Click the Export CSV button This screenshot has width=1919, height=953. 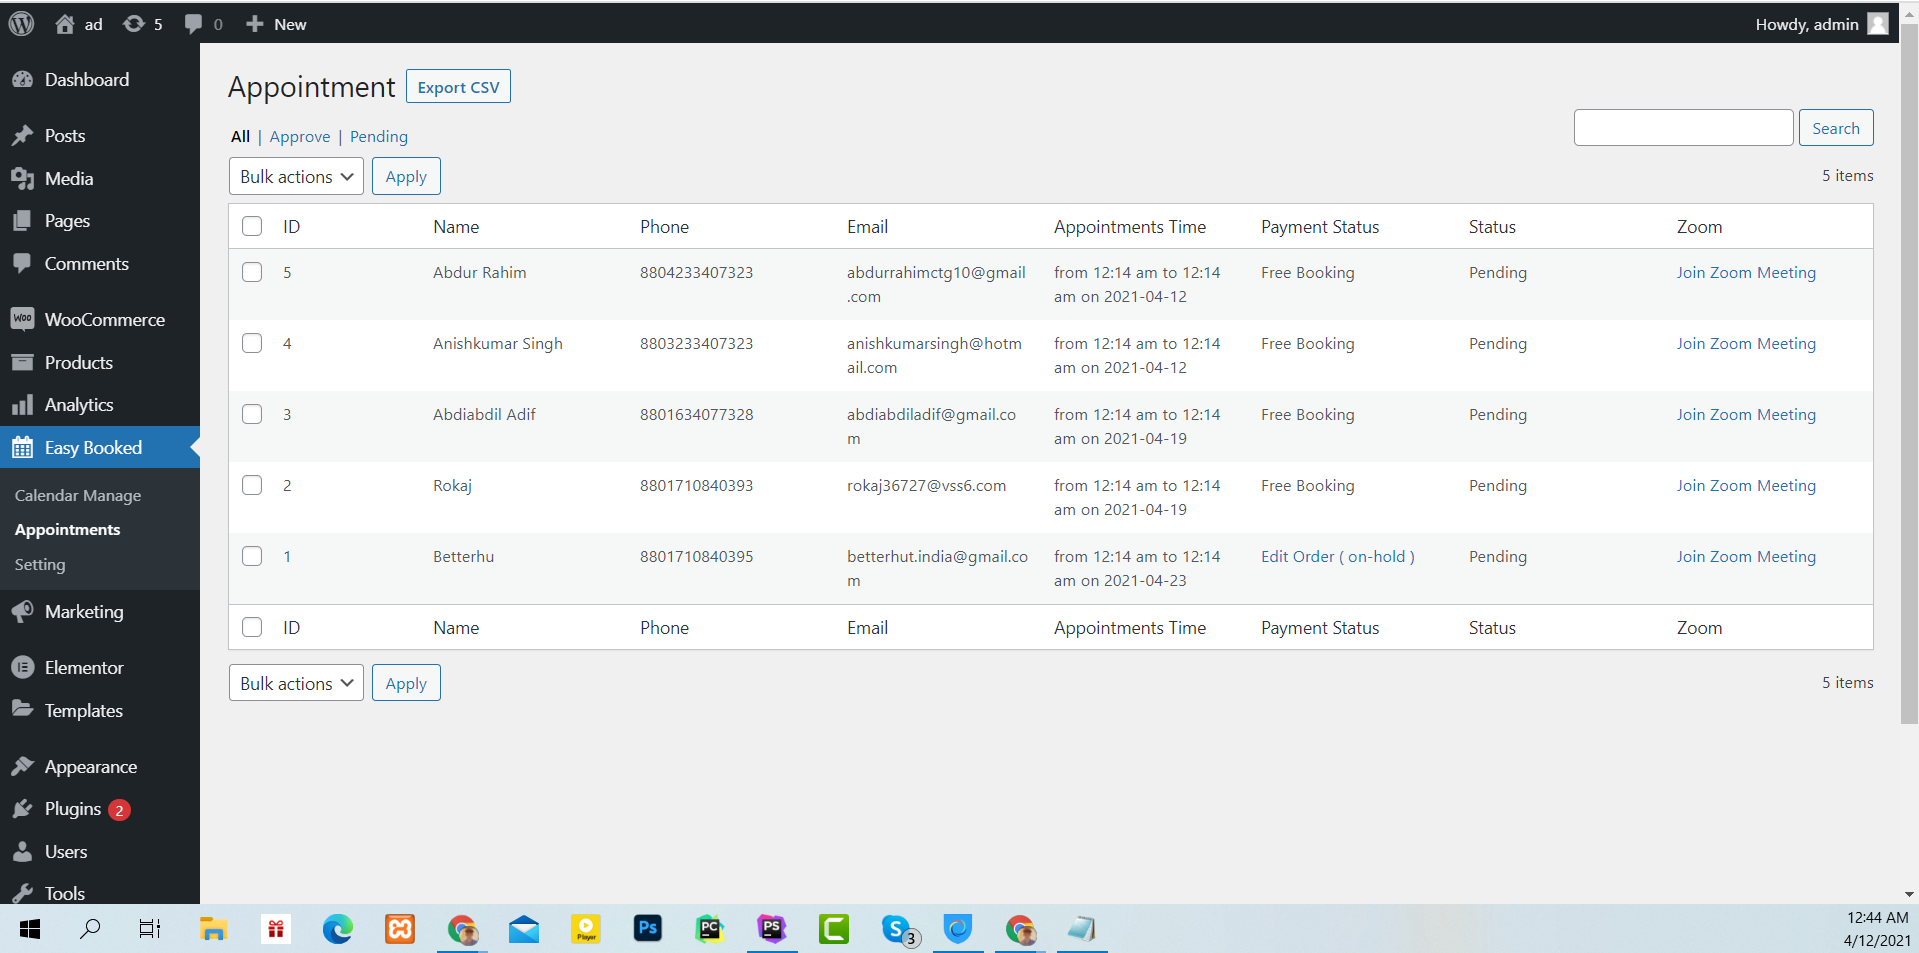[x=457, y=86]
